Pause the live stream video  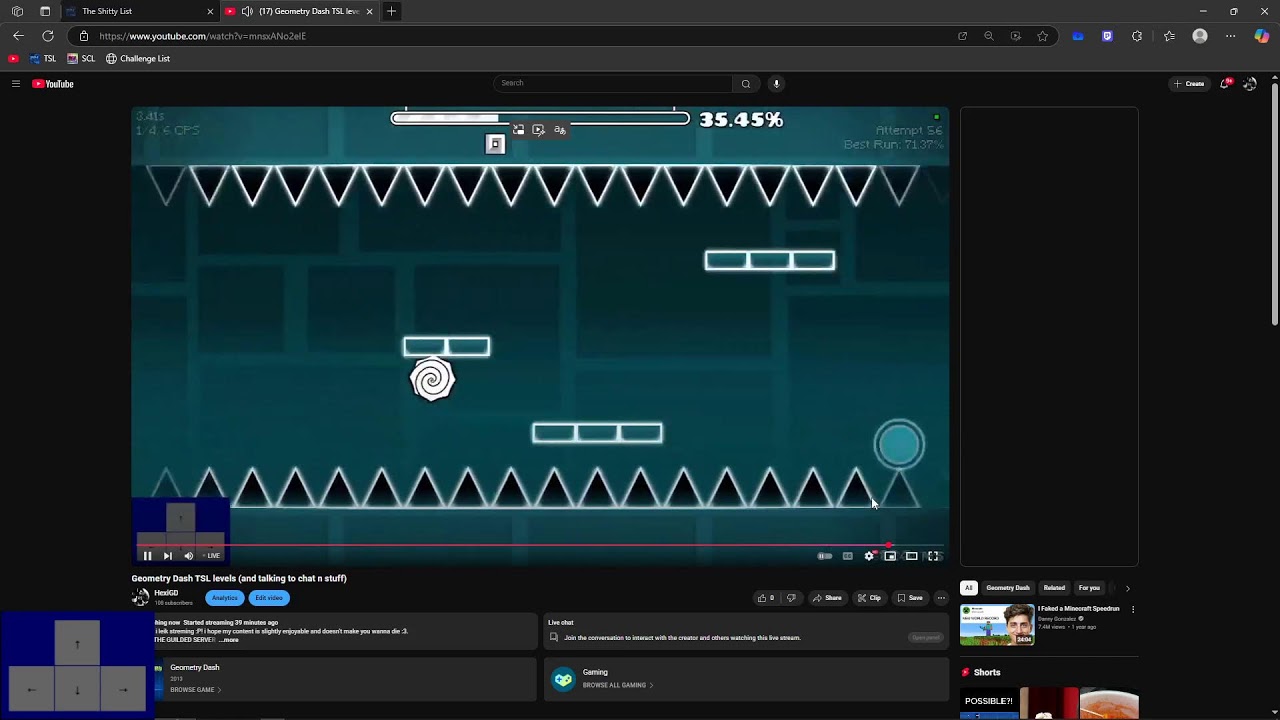point(147,556)
